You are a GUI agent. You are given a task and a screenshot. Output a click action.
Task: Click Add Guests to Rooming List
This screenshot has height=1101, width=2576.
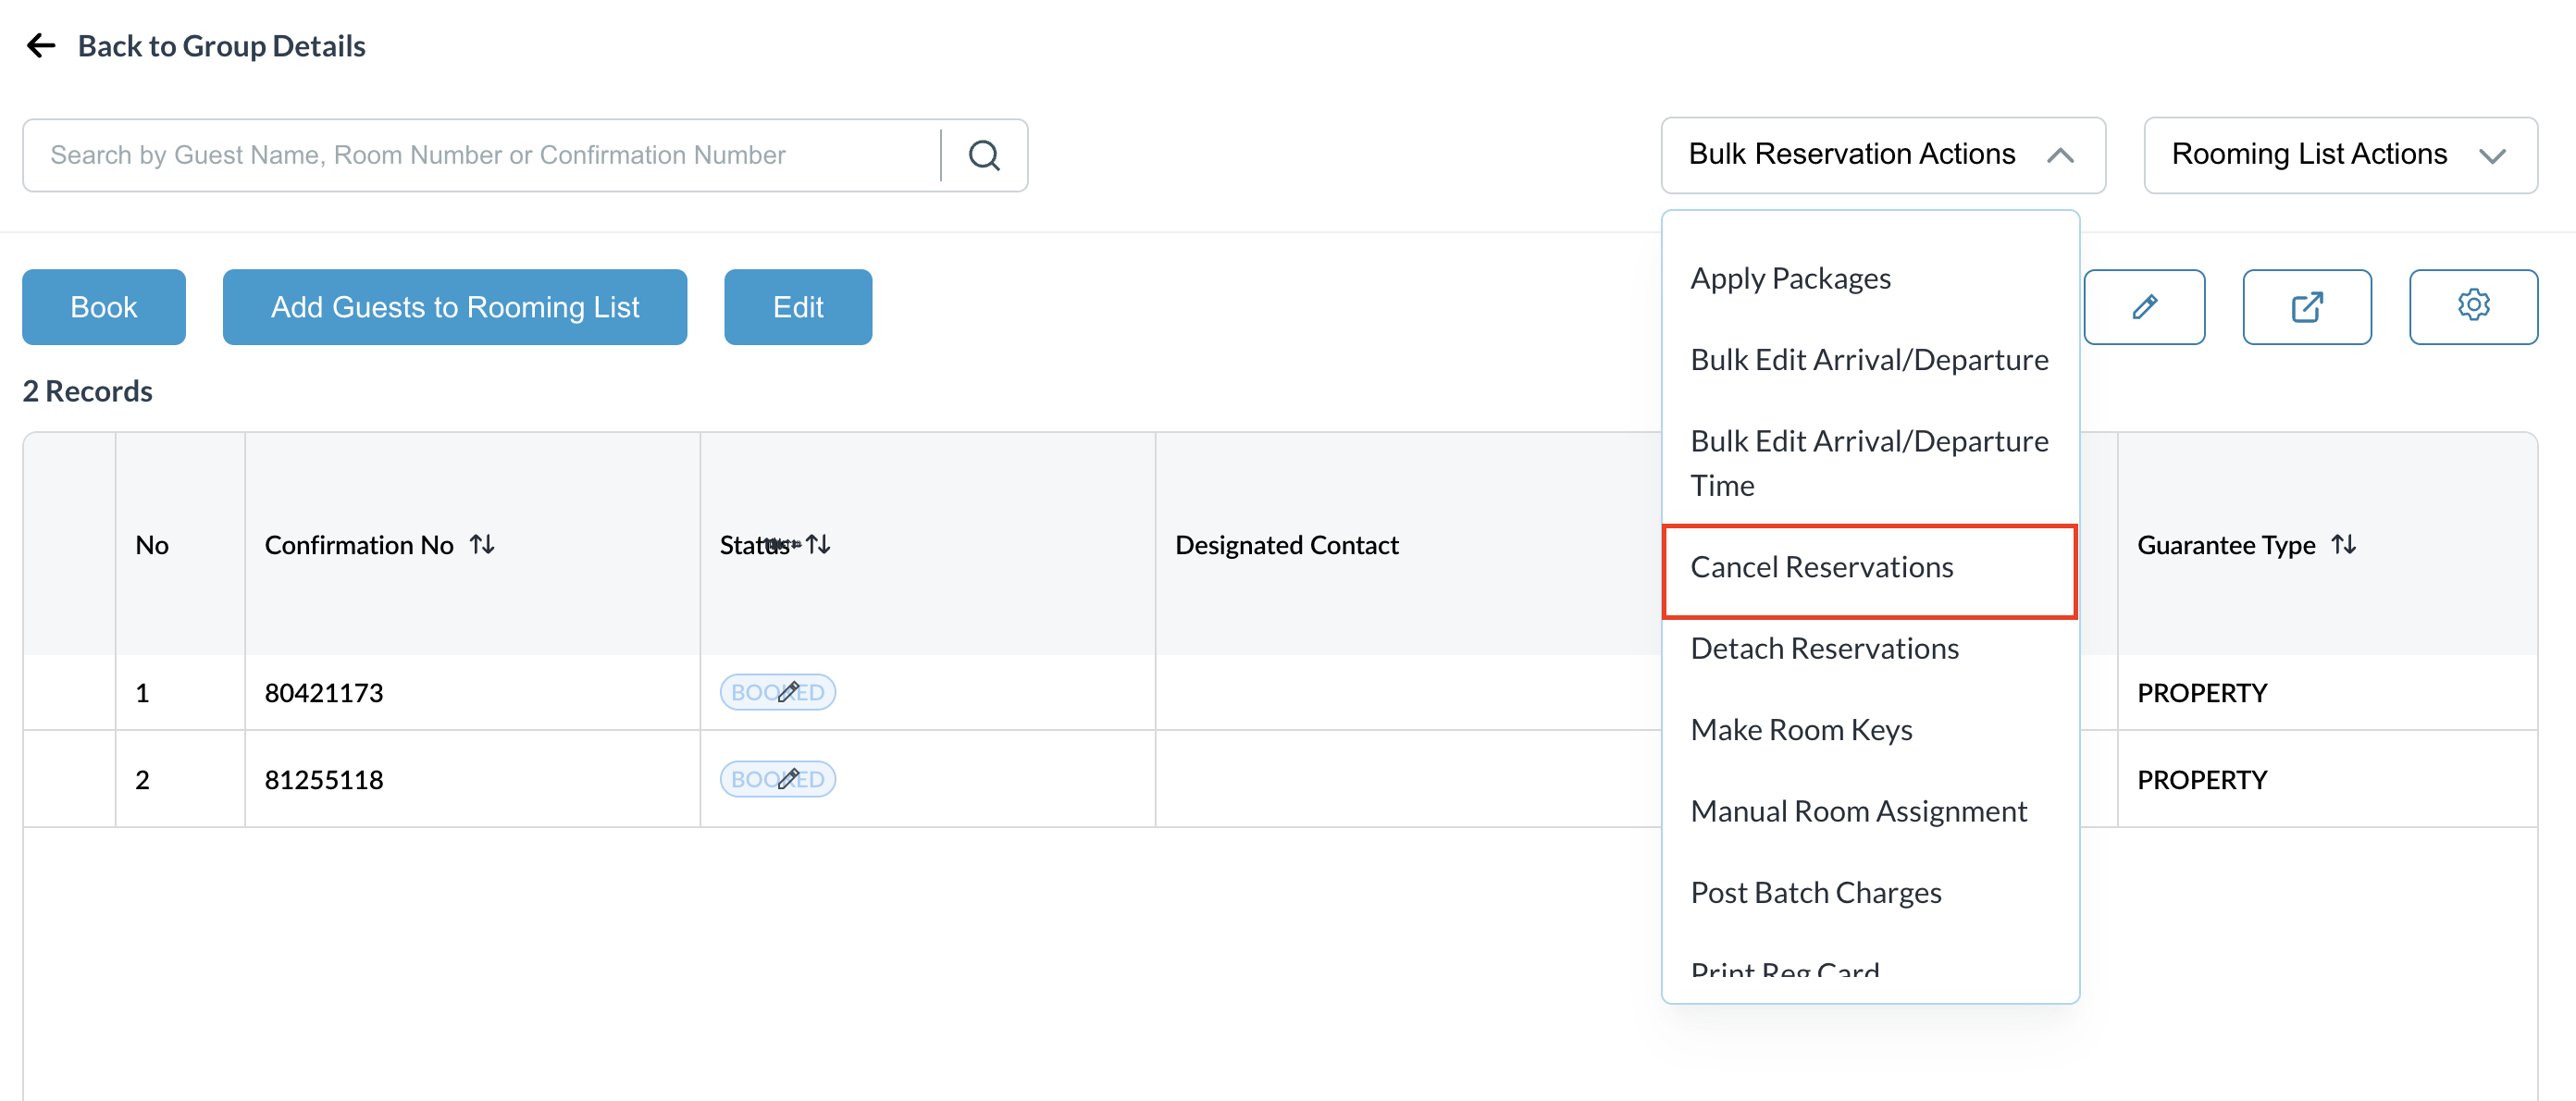(455, 307)
